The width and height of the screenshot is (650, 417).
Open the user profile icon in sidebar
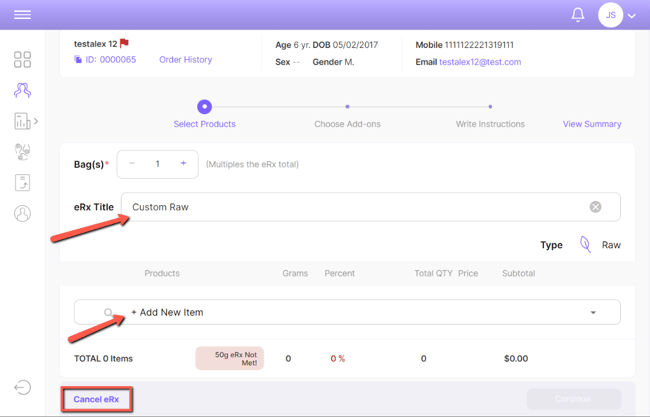tap(22, 214)
